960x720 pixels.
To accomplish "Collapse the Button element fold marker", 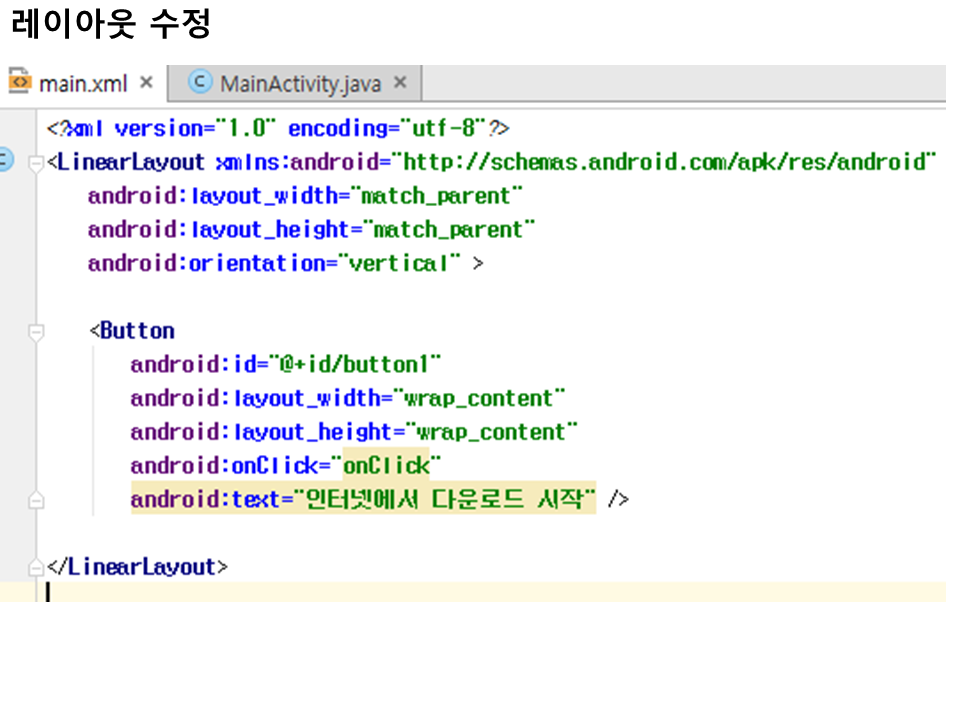I will pyautogui.click(x=36, y=331).
